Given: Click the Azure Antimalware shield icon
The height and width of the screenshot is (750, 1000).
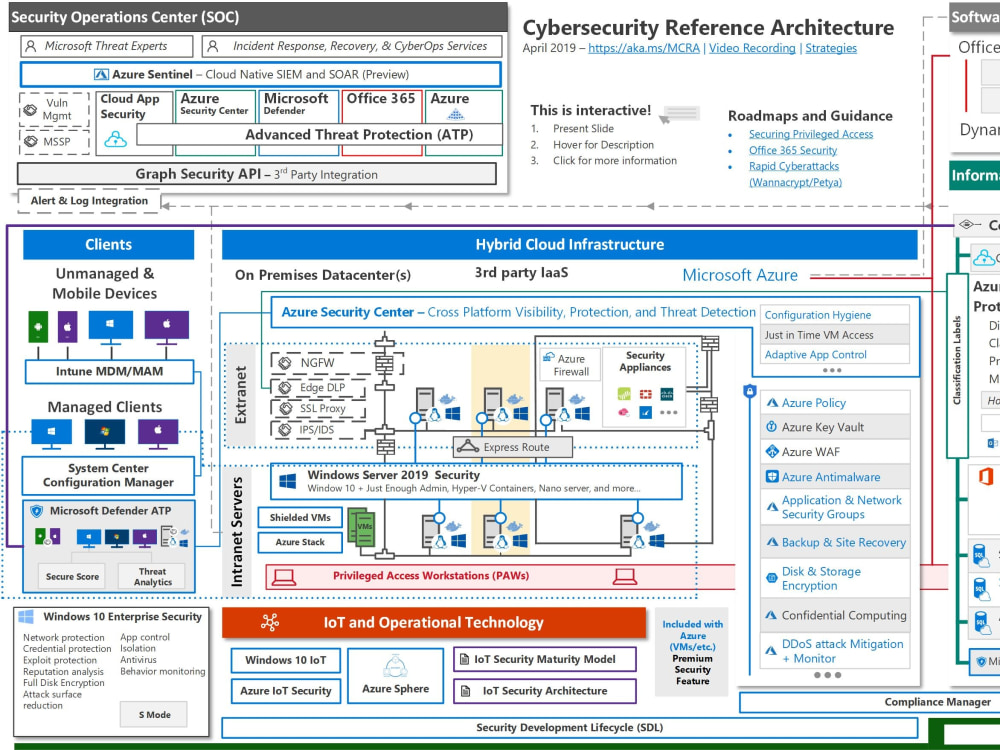Looking at the screenshot, I should point(772,476).
